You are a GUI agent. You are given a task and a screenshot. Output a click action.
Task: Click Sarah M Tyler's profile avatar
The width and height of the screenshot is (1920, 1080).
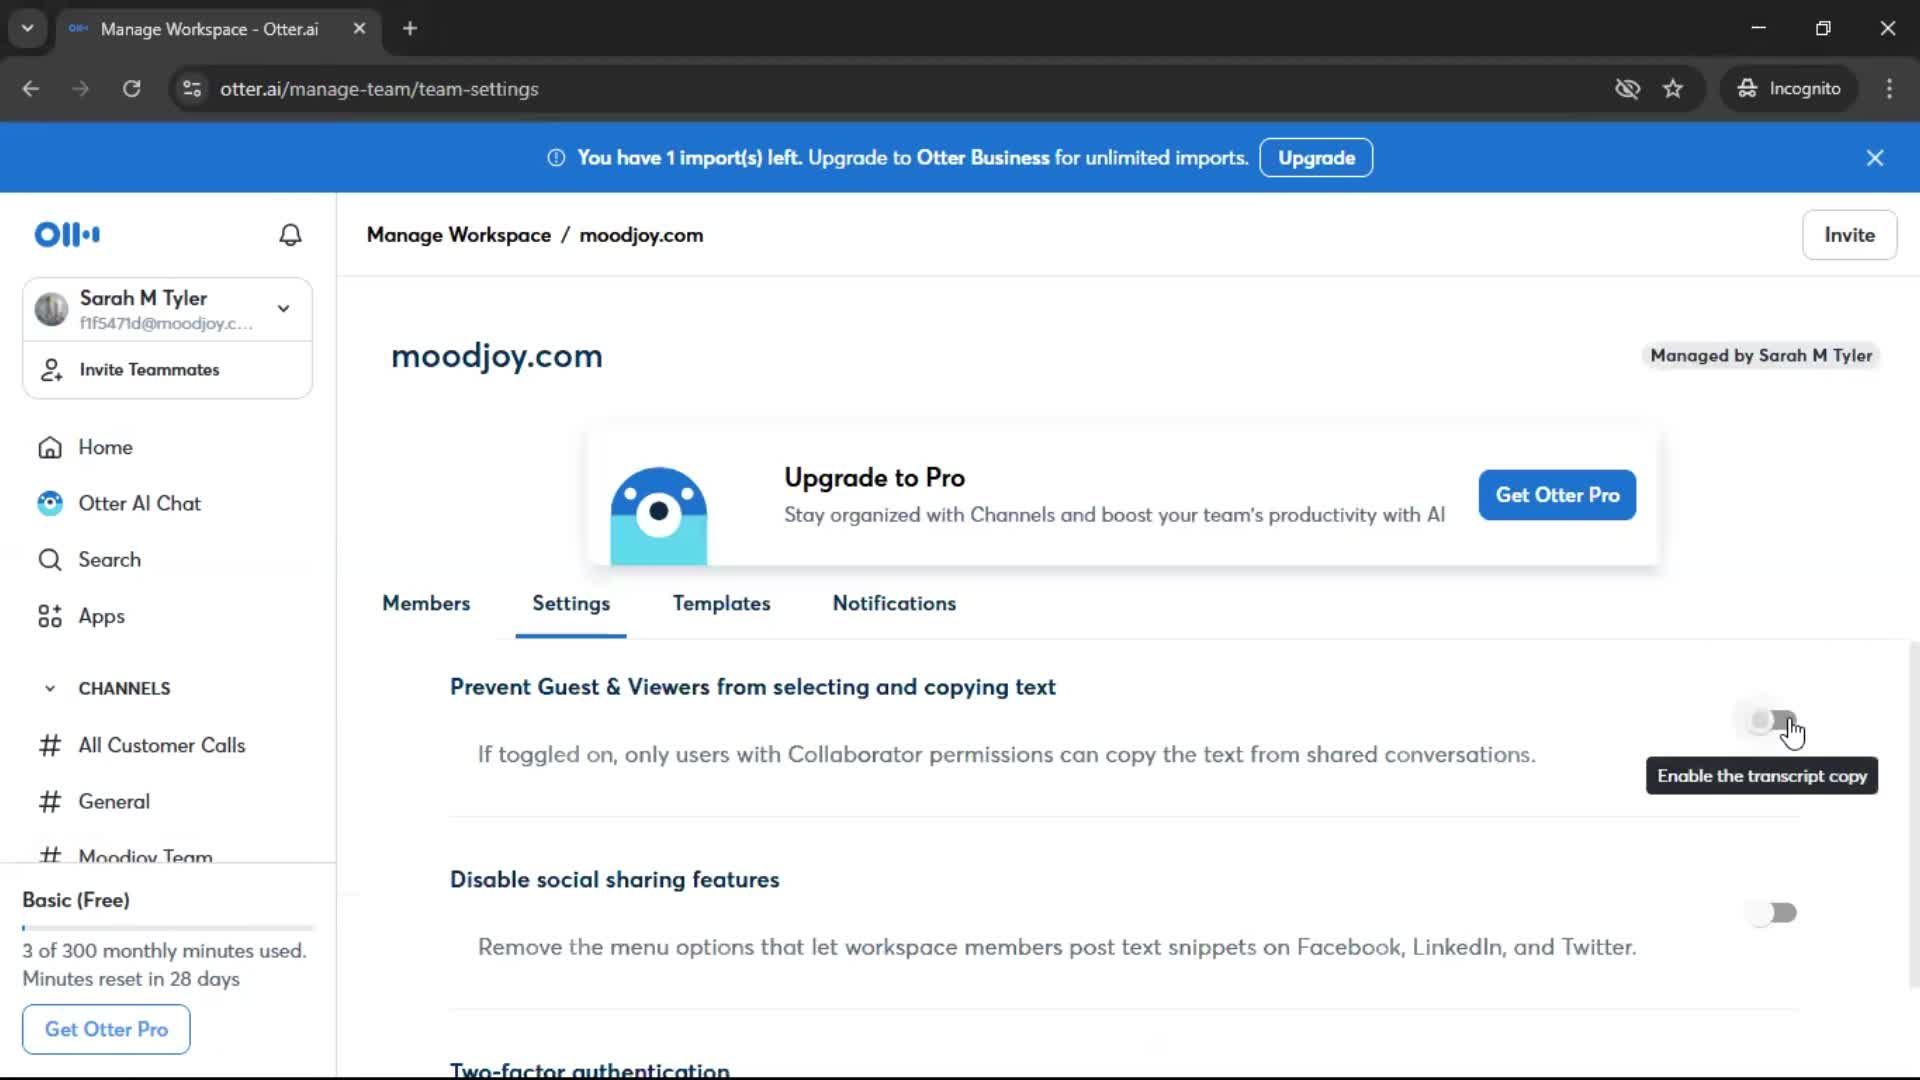[51, 309]
